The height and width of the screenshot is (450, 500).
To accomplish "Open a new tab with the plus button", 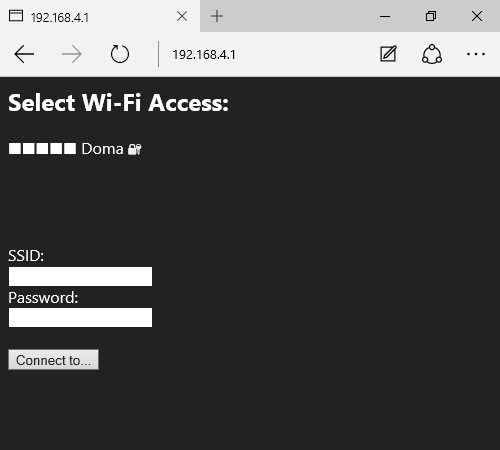I will pyautogui.click(x=217, y=16).
